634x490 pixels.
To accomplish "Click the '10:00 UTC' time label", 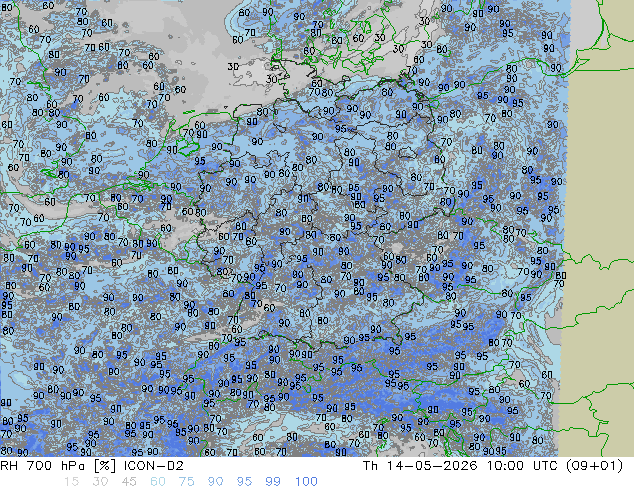I will pos(522,466).
